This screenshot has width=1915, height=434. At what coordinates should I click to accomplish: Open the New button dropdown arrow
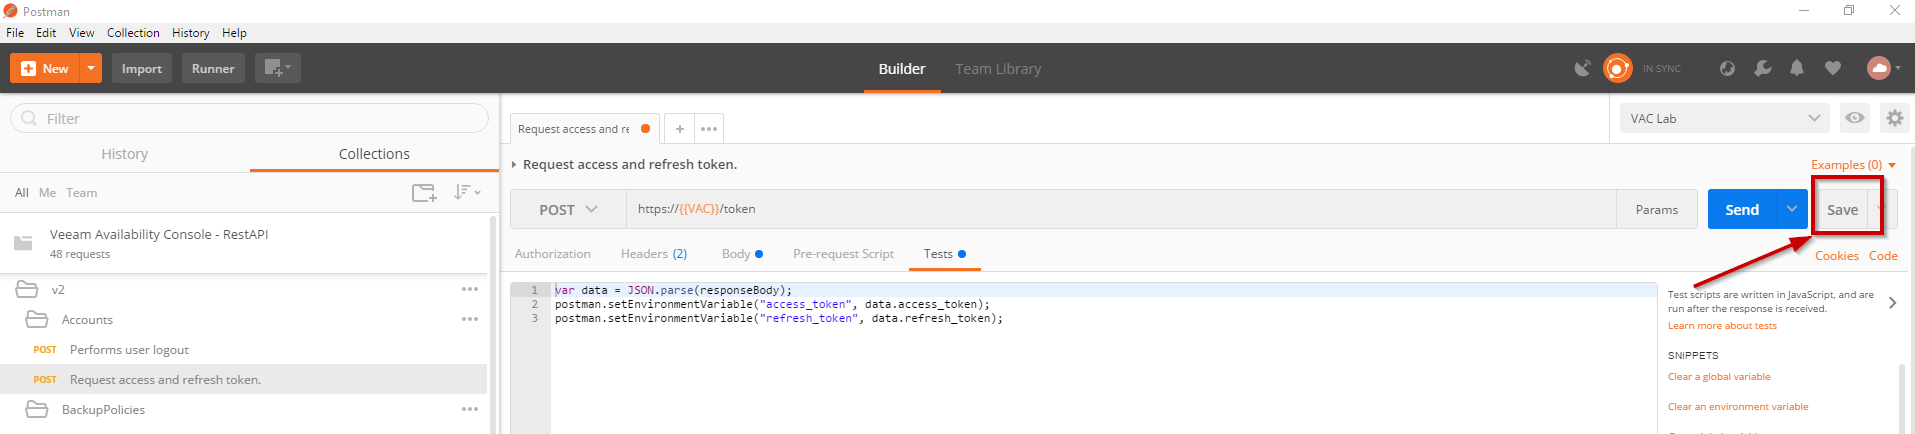pos(91,69)
